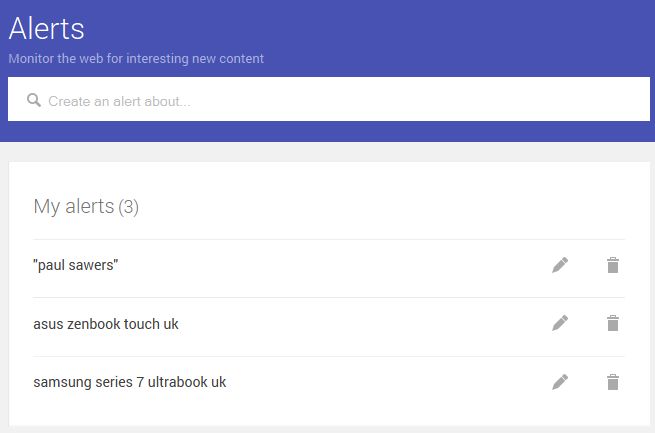This screenshot has height=433, width=655.
Task: Click the alert count '(3)'
Action: [129, 208]
